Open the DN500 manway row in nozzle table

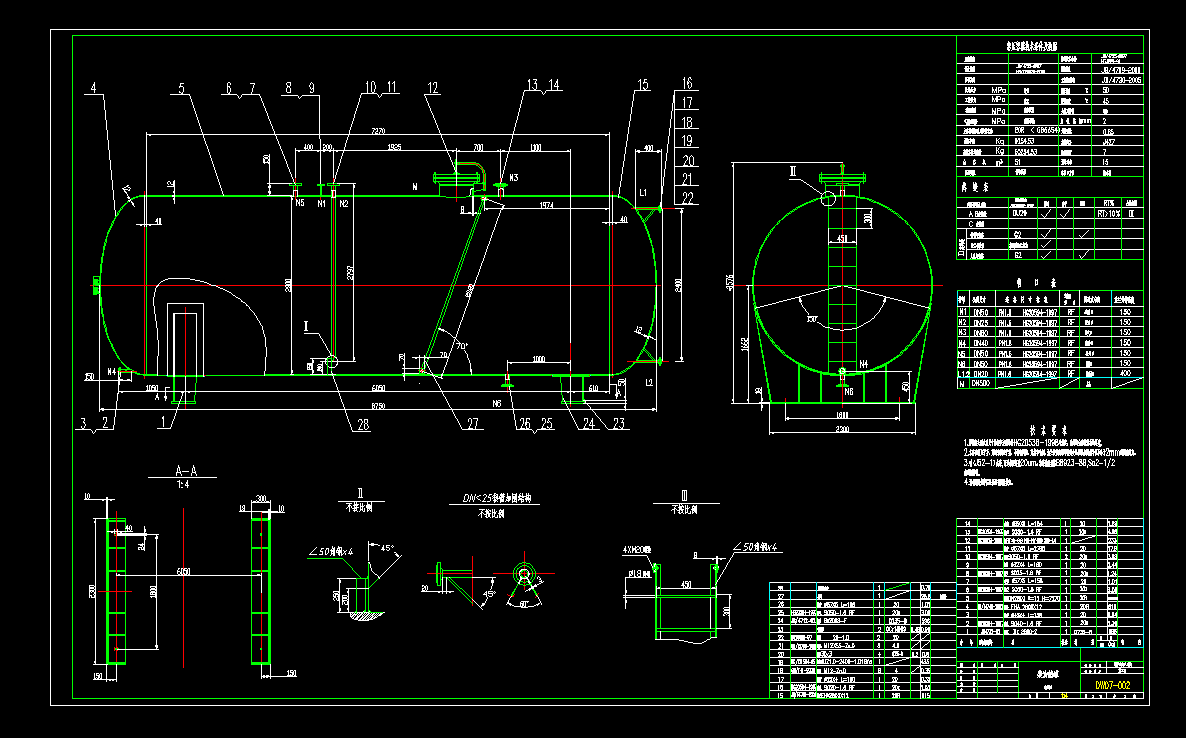(1000, 383)
